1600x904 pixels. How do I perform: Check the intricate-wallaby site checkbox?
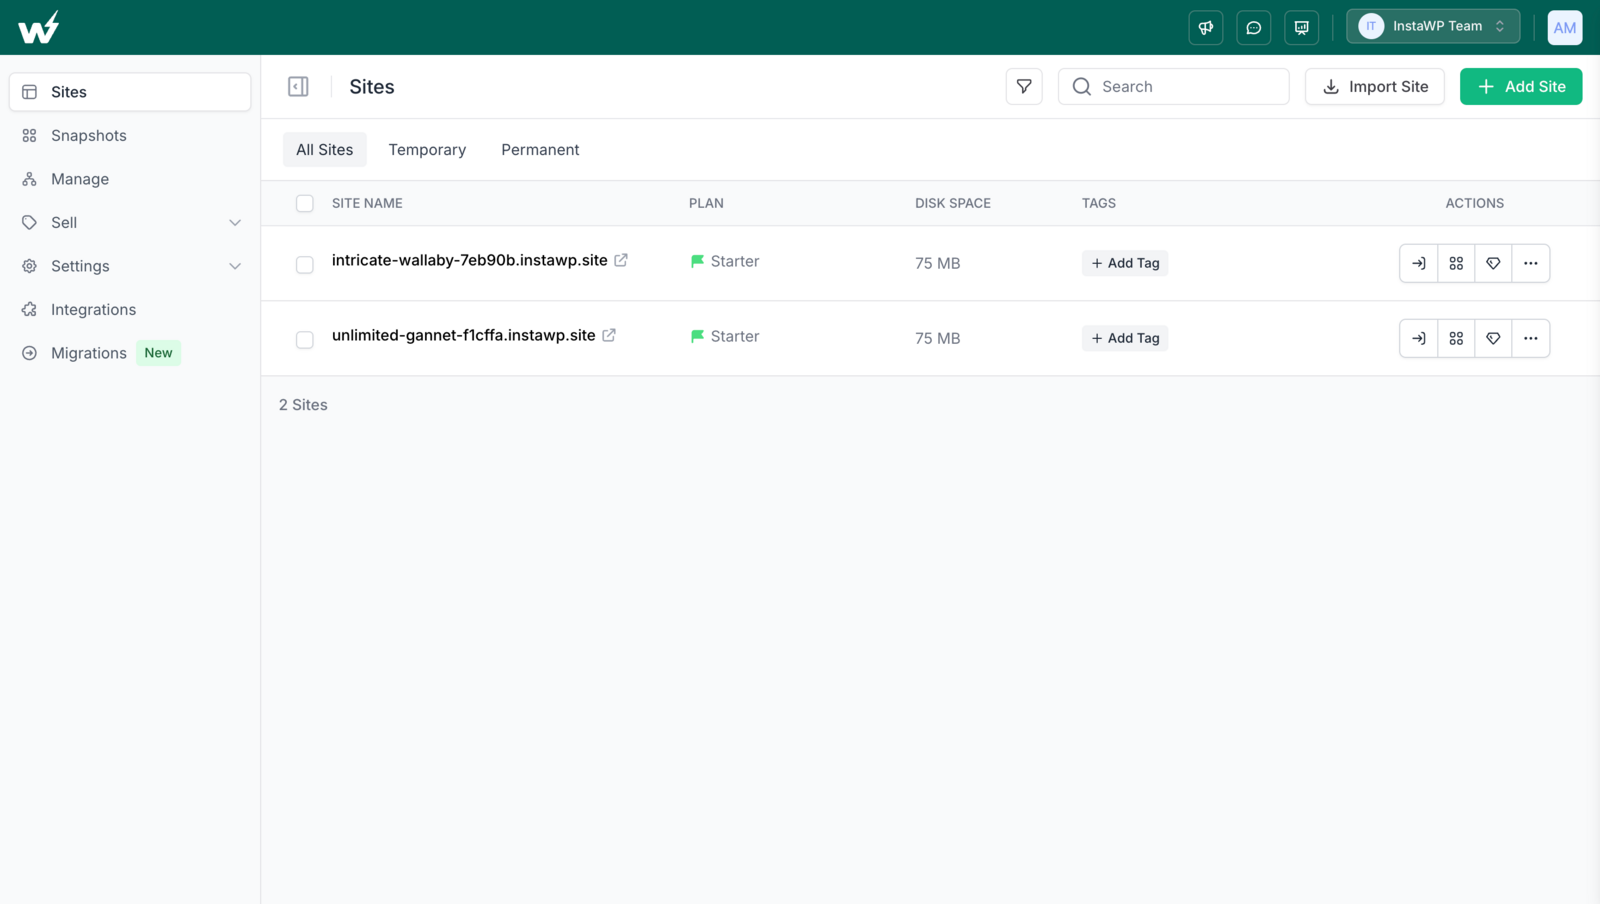coord(305,264)
